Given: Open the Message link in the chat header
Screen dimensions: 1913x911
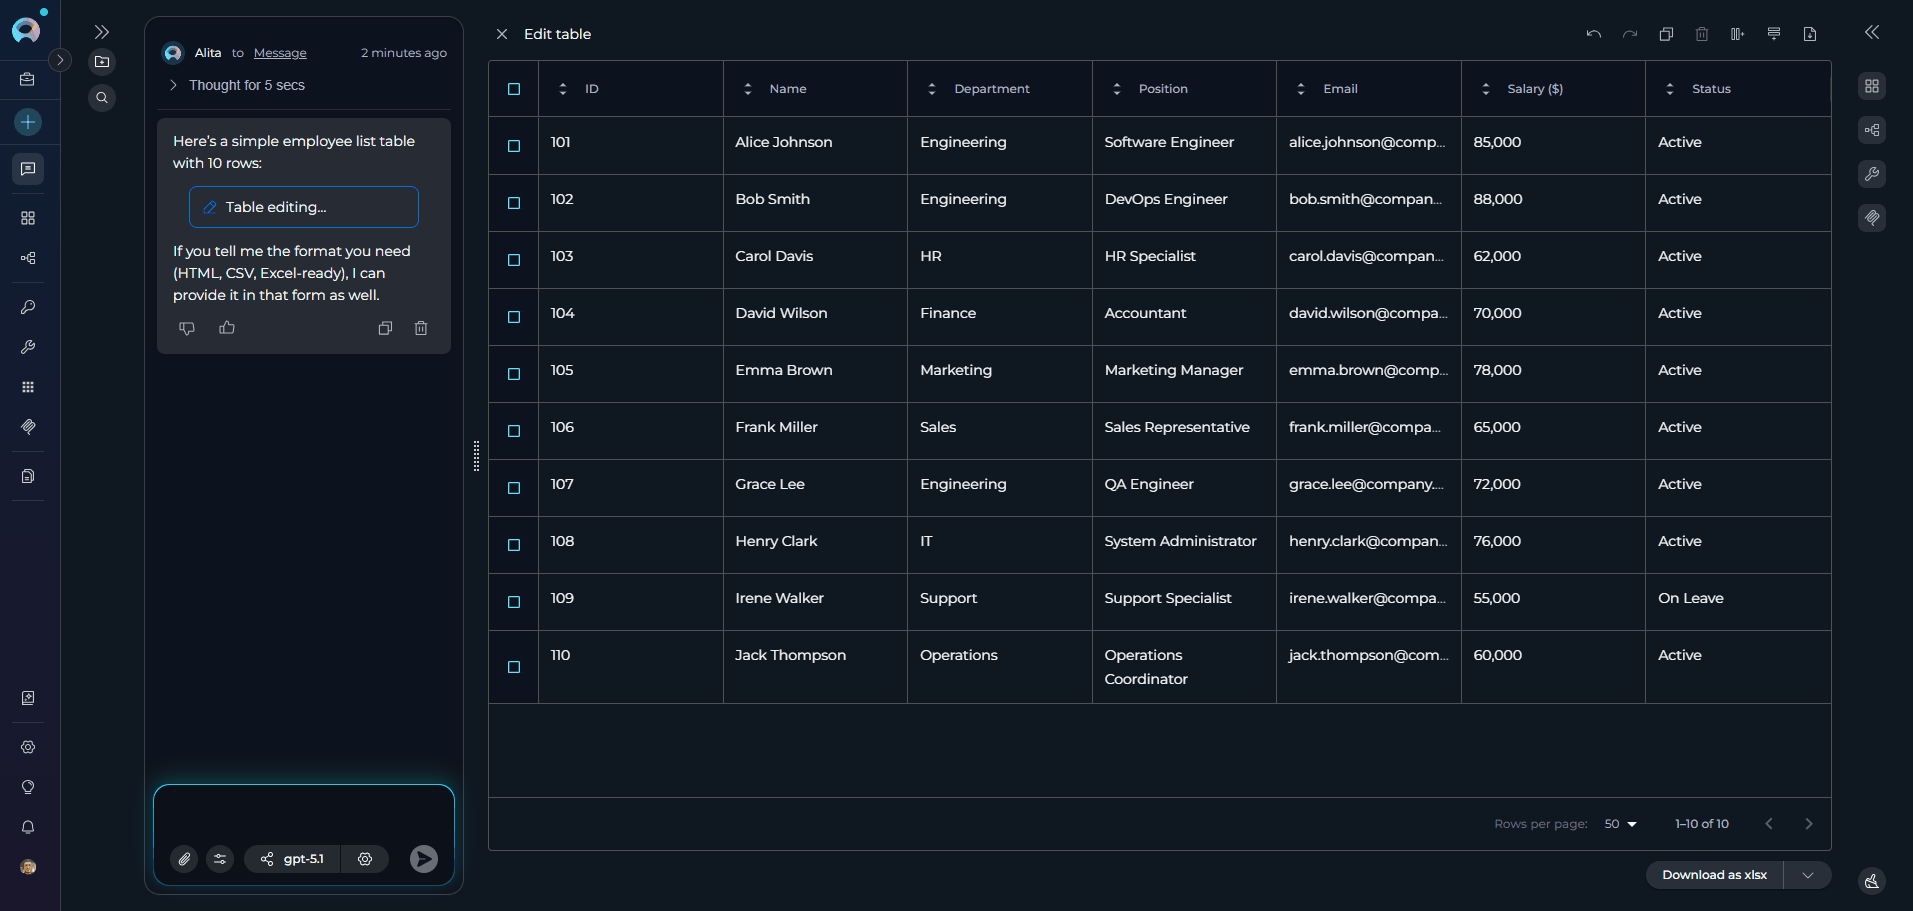Looking at the screenshot, I should point(279,53).
